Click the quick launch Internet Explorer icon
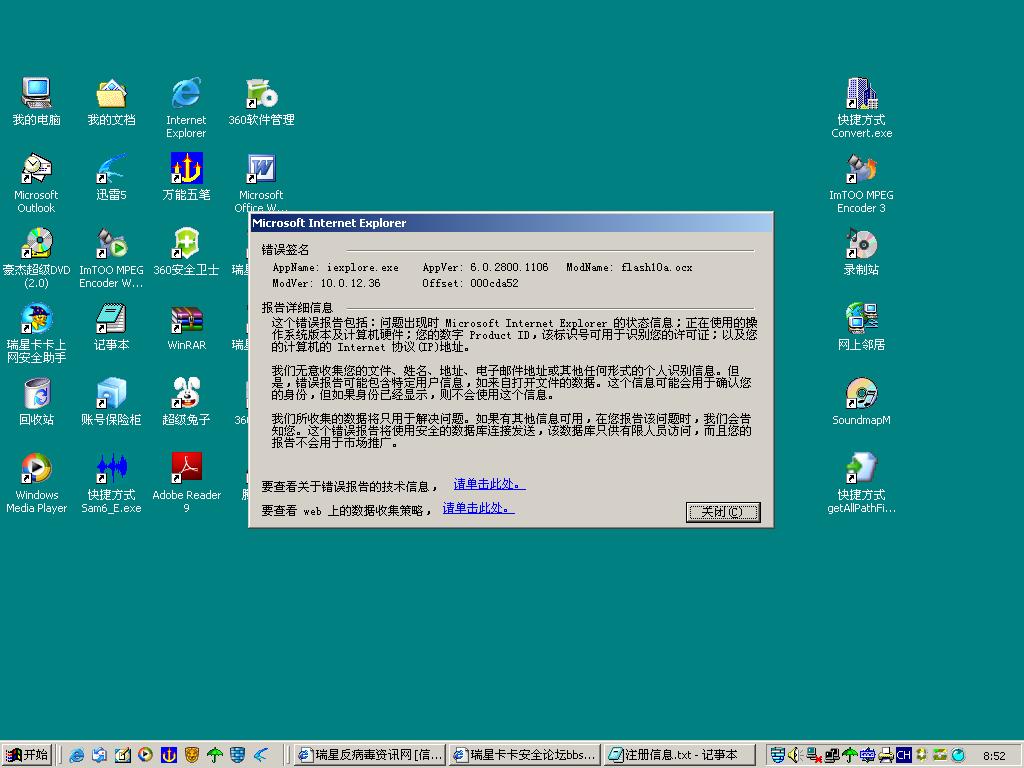Screen dimensions: 1024x768 77,756
